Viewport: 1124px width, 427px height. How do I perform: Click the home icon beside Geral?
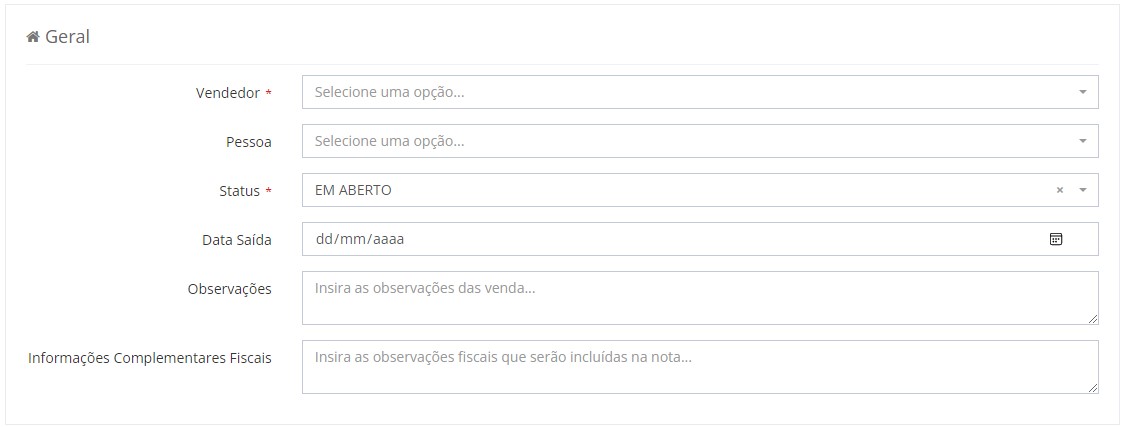33,37
